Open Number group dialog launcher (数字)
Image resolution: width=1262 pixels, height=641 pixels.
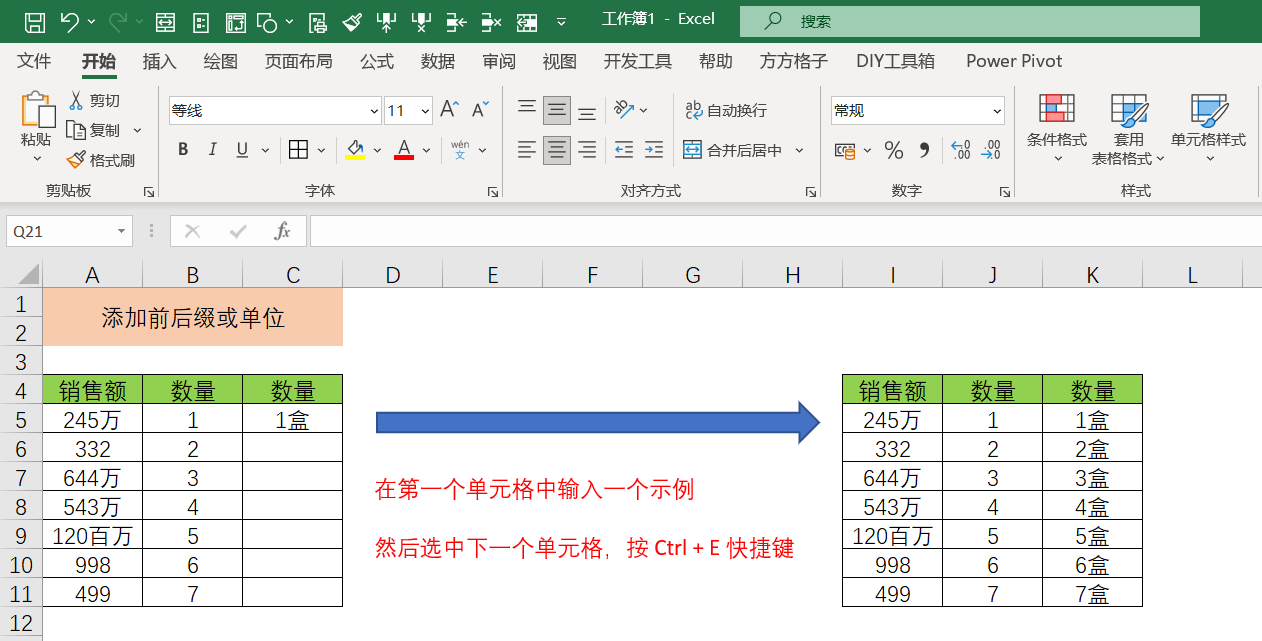(1005, 191)
